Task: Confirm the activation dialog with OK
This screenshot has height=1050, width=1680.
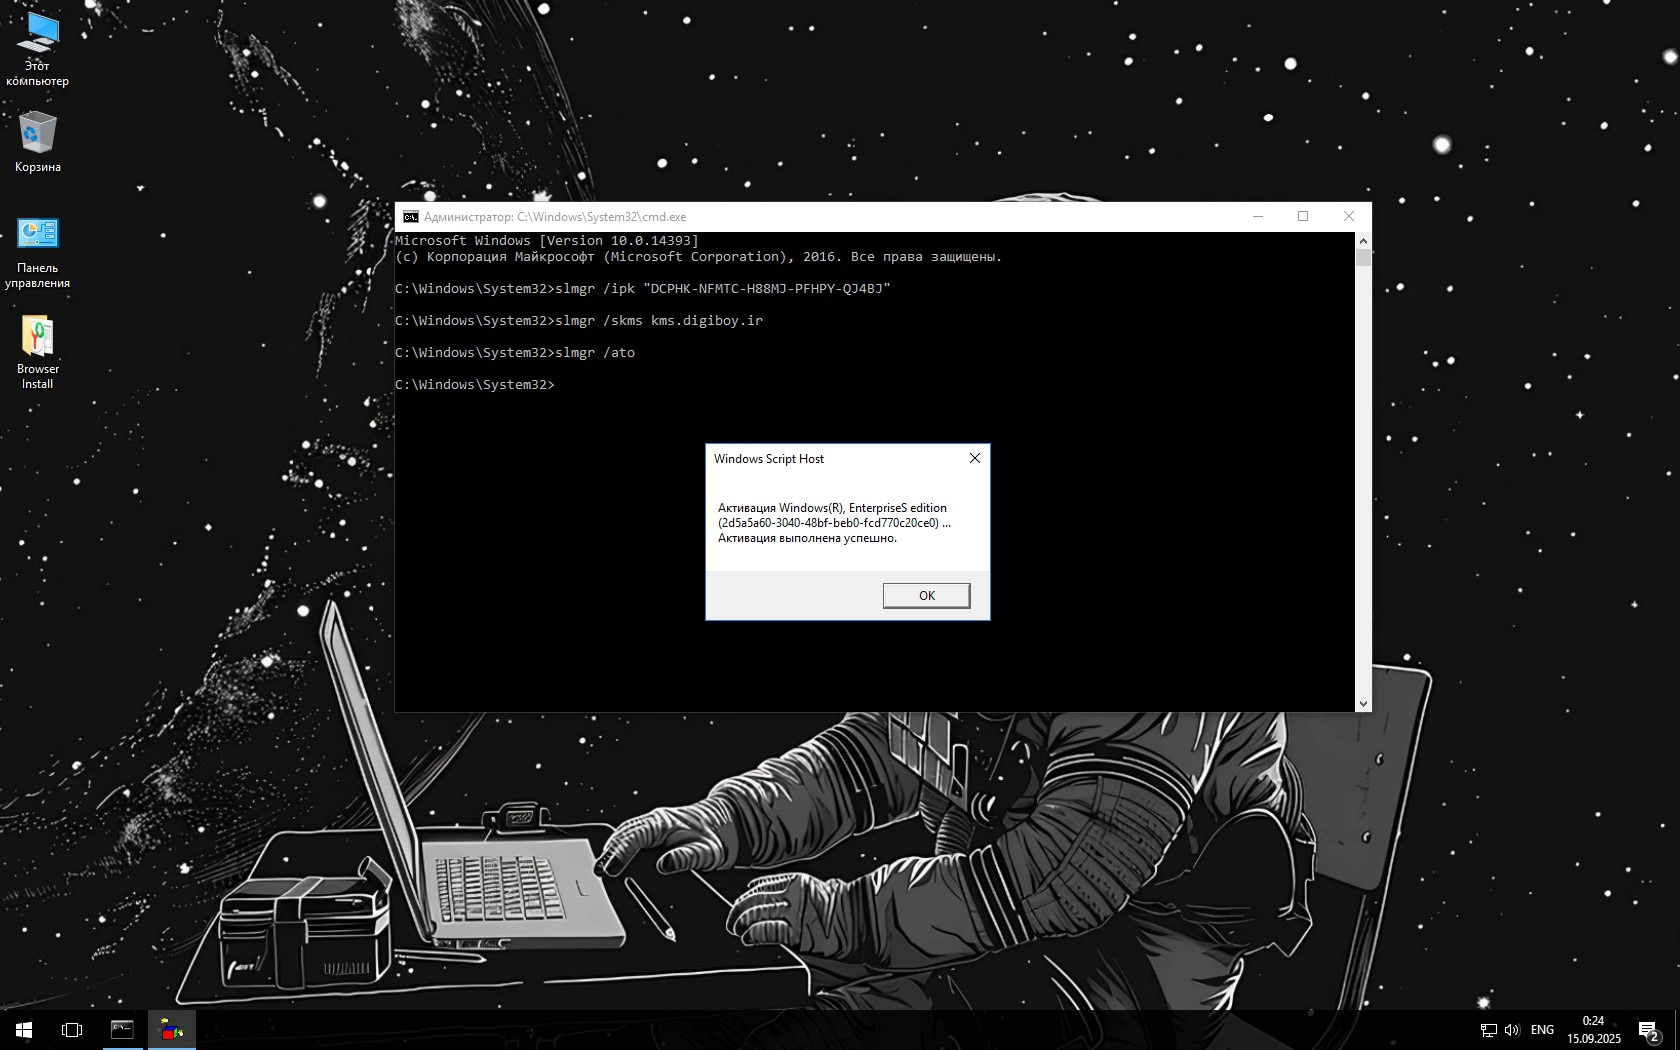Action: pyautogui.click(x=927, y=596)
